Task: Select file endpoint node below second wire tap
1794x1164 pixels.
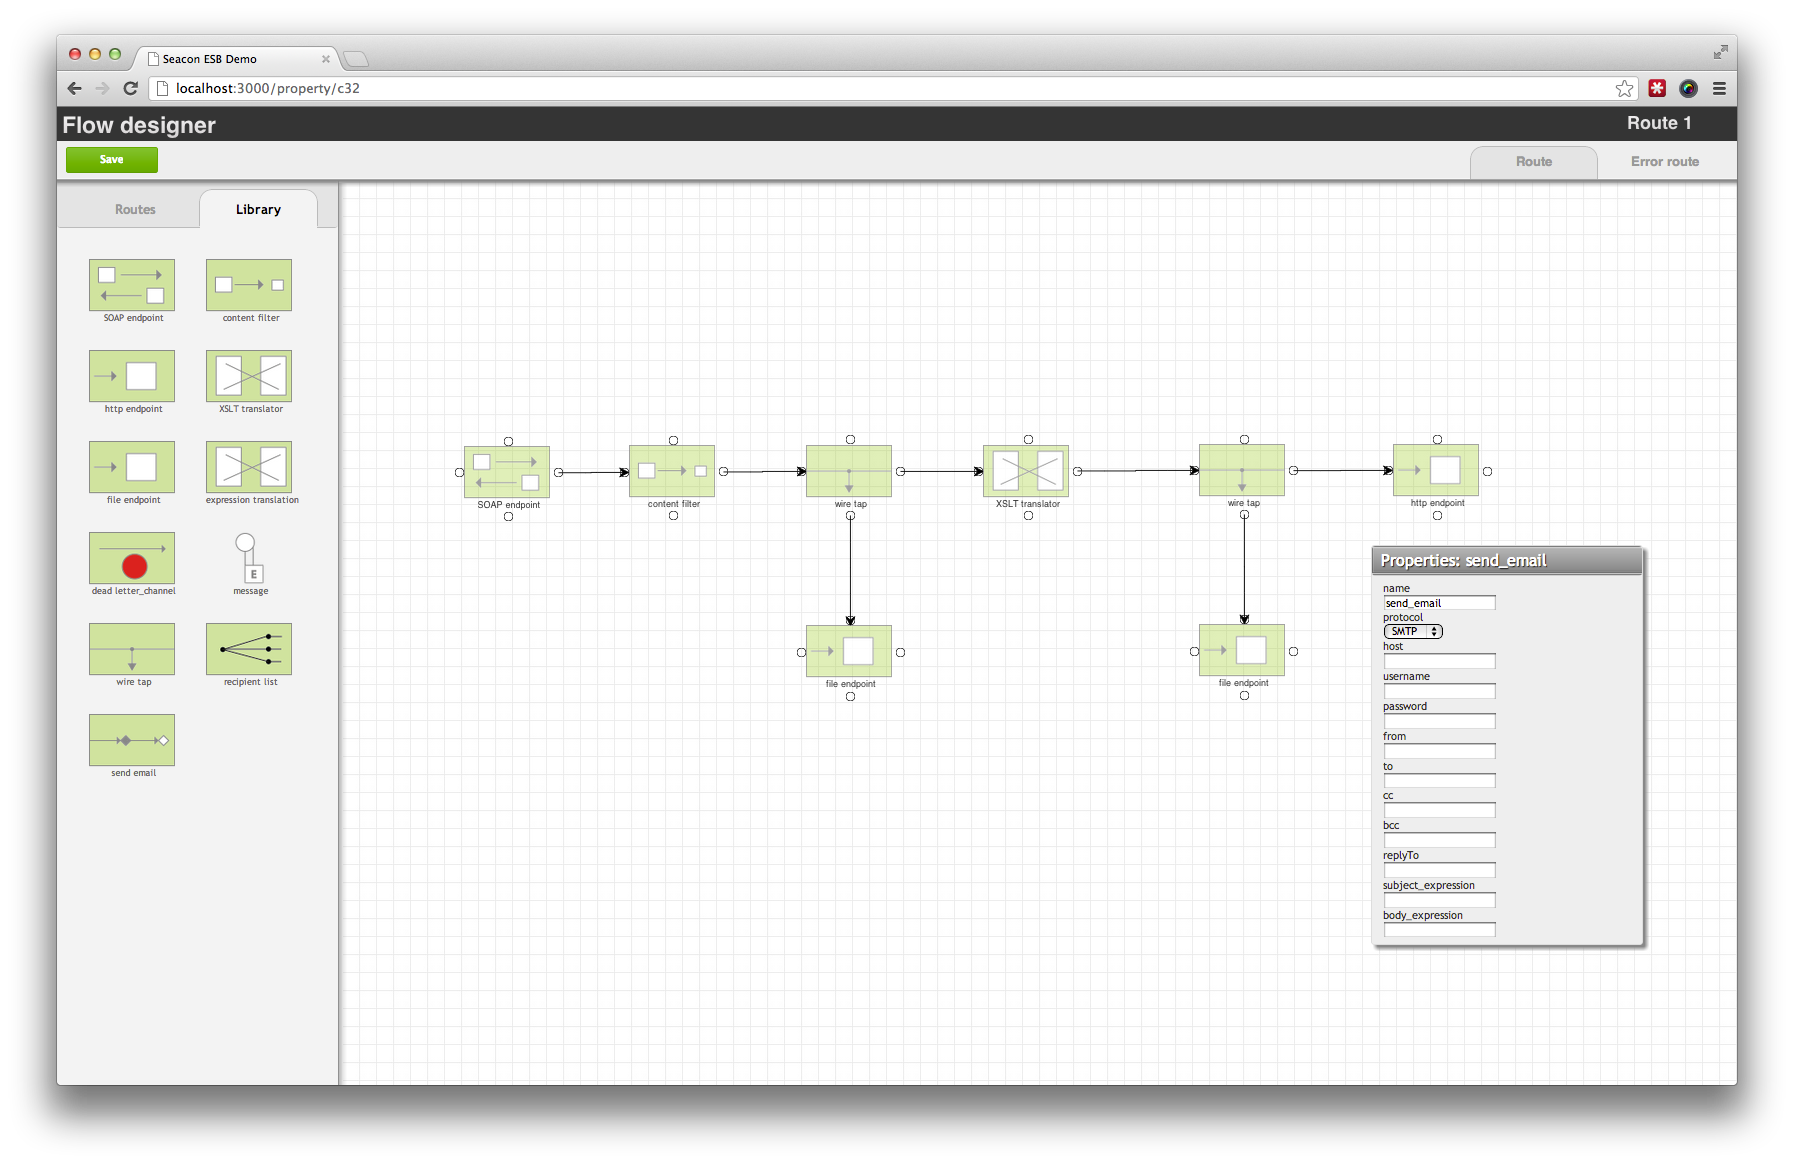Action: pos(1242,650)
